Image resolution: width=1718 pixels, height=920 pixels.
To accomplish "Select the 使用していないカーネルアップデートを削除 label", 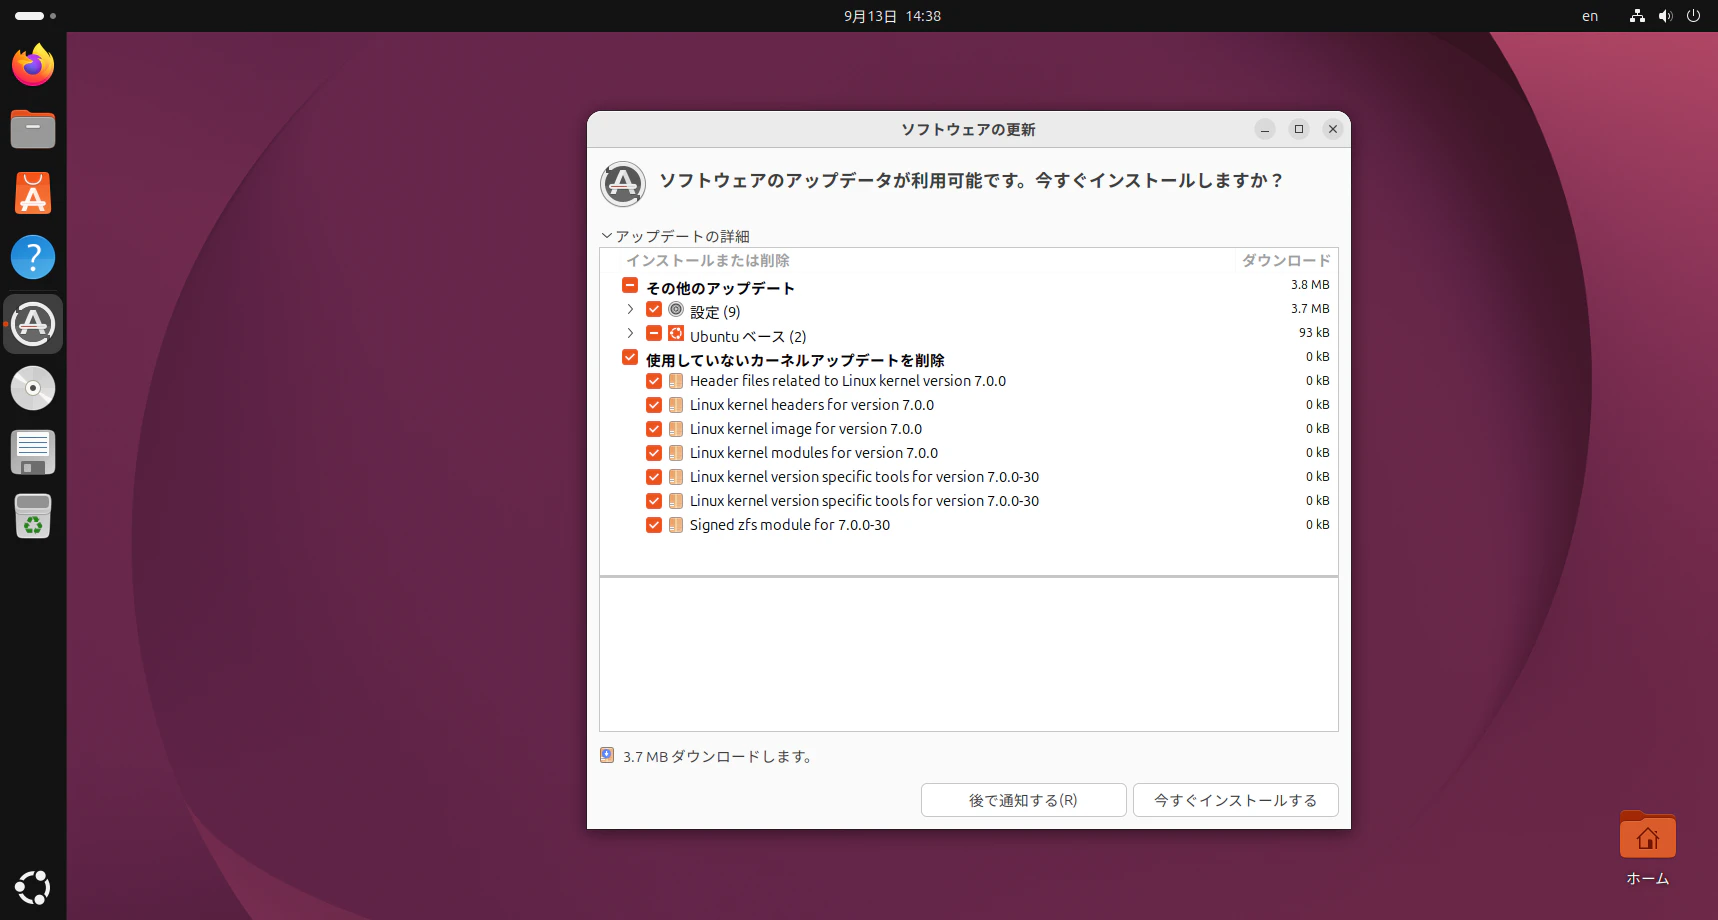I will click(x=795, y=360).
